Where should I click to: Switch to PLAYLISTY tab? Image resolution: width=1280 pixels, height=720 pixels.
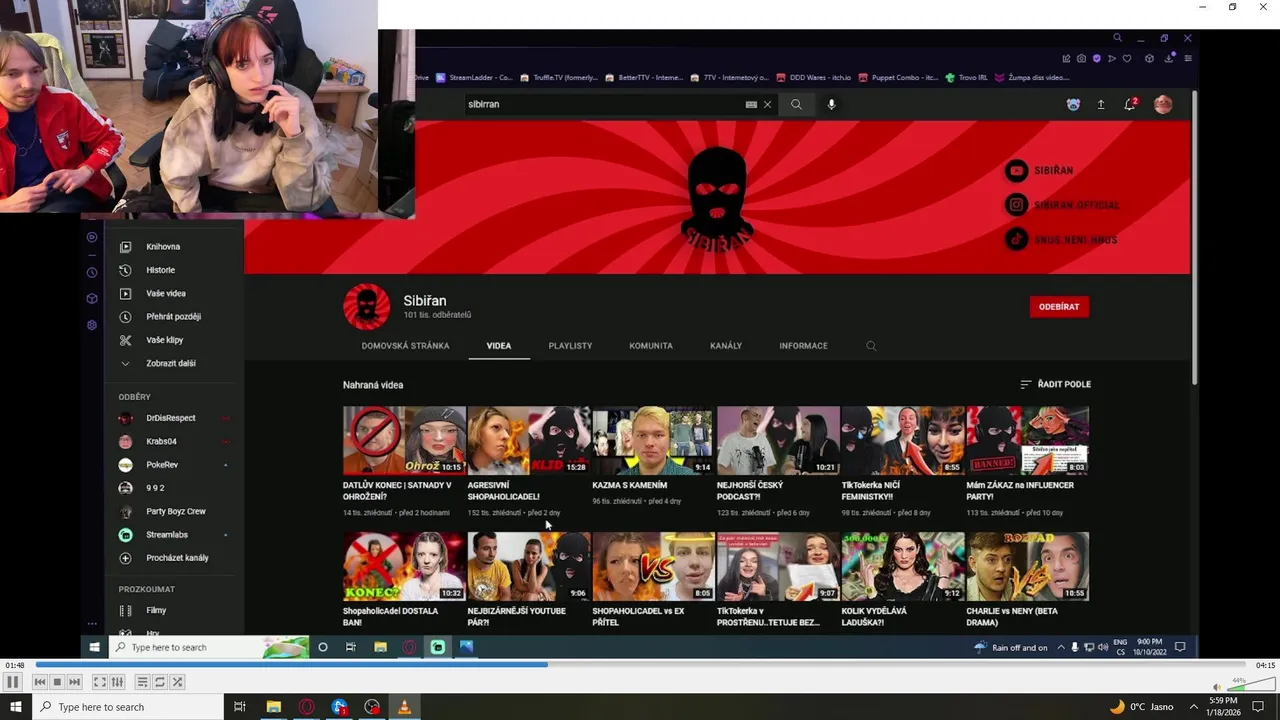click(x=570, y=346)
